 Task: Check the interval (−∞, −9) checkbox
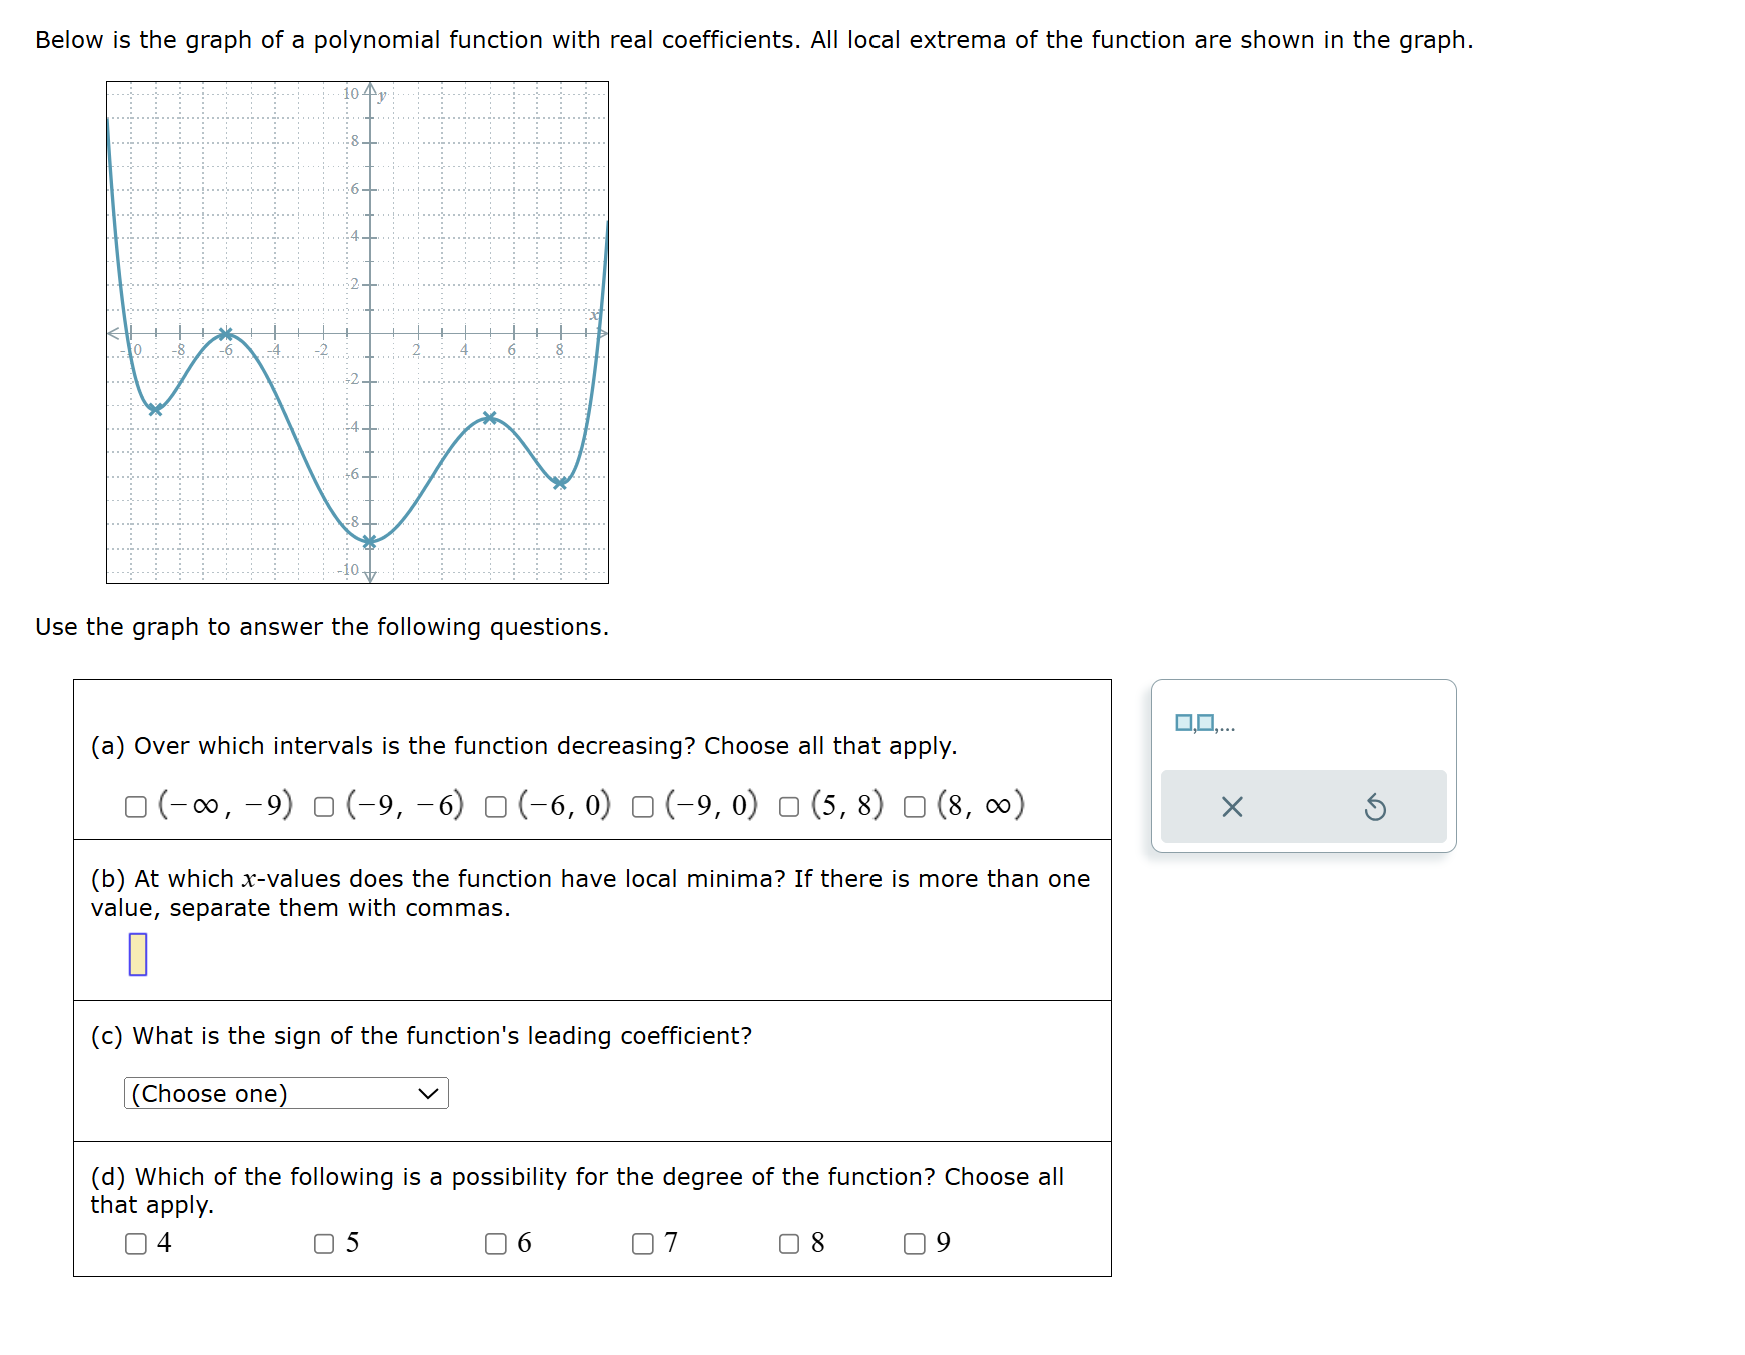[x=137, y=807]
